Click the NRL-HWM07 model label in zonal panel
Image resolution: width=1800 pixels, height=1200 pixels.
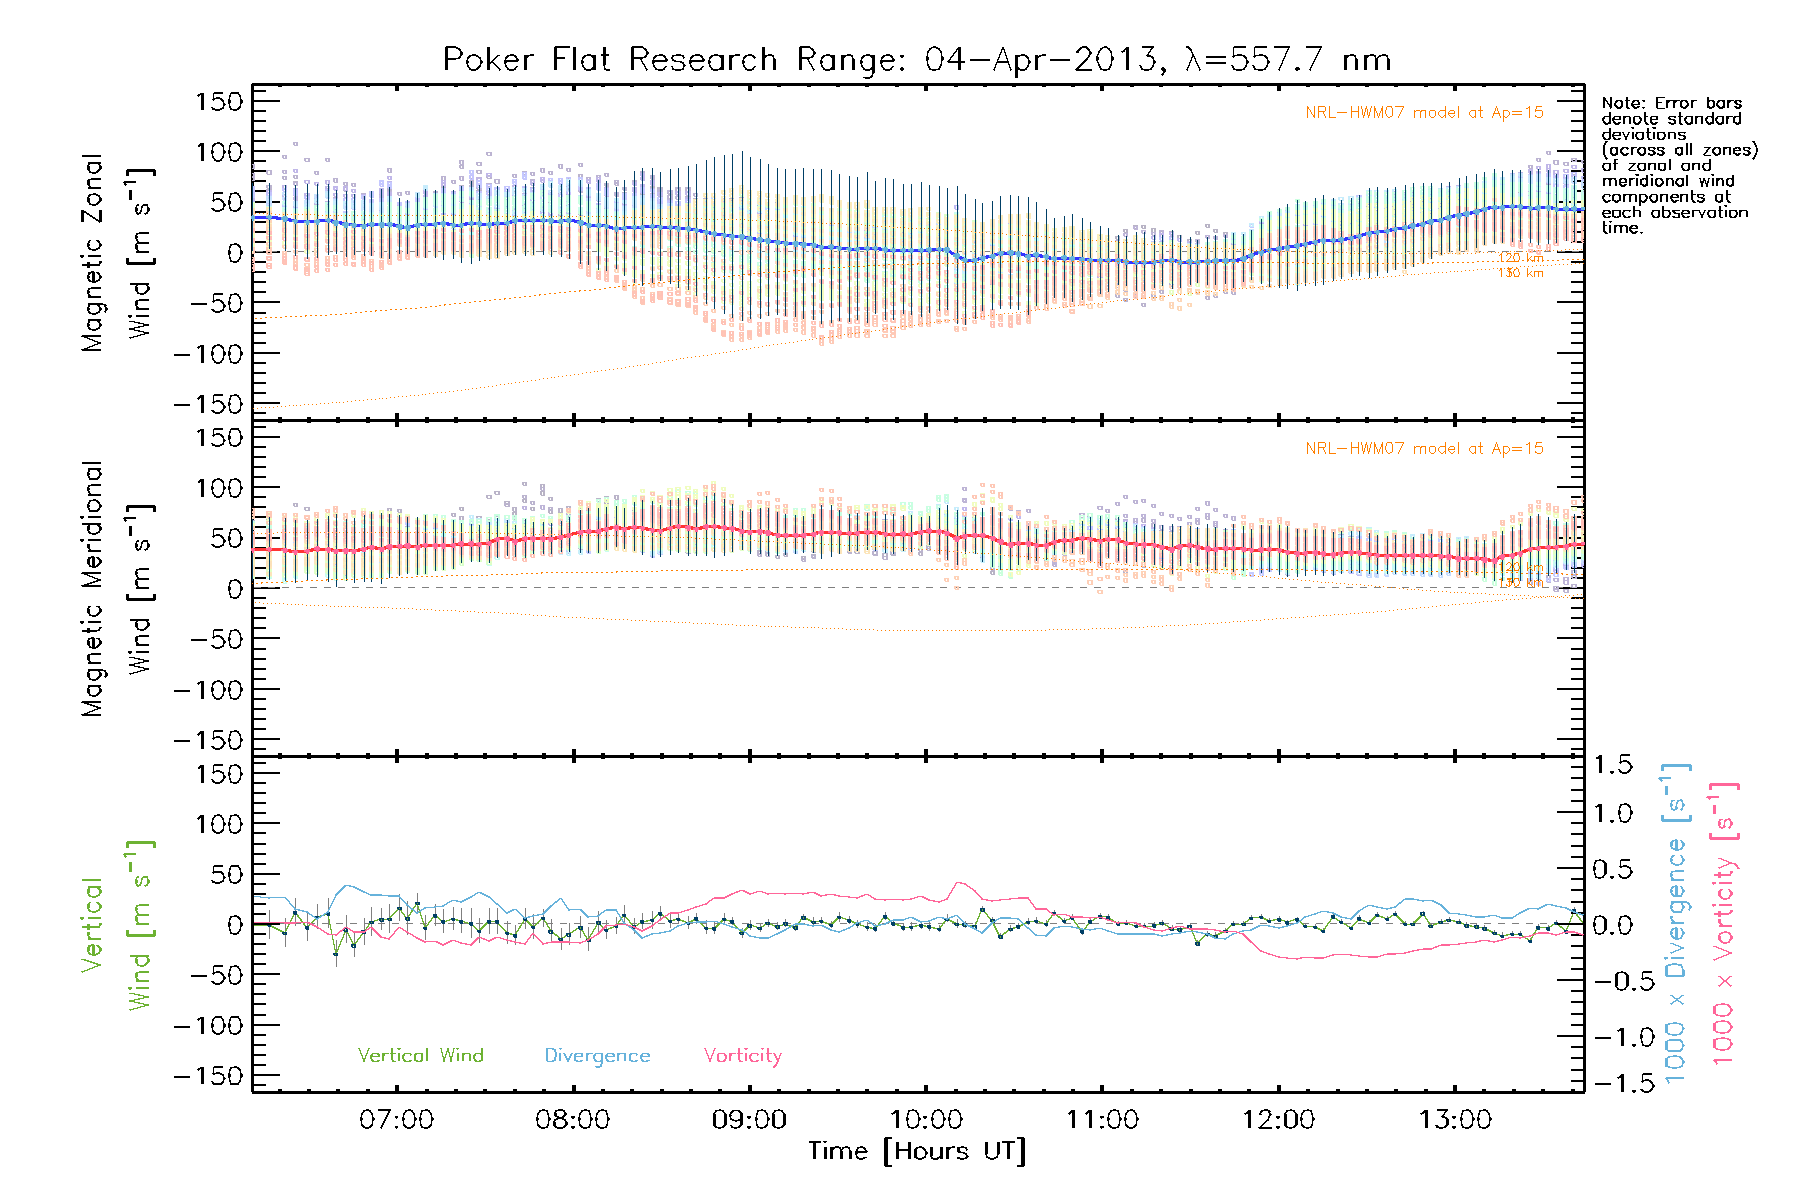pos(1424,113)
